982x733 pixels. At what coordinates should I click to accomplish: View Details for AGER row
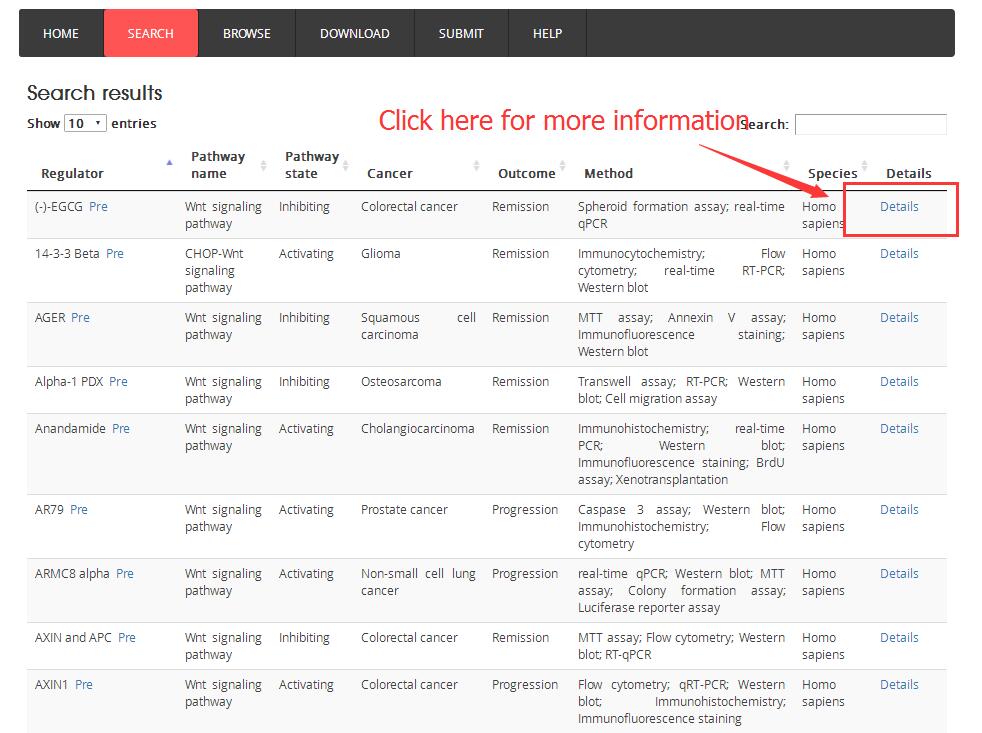(899, 318)
